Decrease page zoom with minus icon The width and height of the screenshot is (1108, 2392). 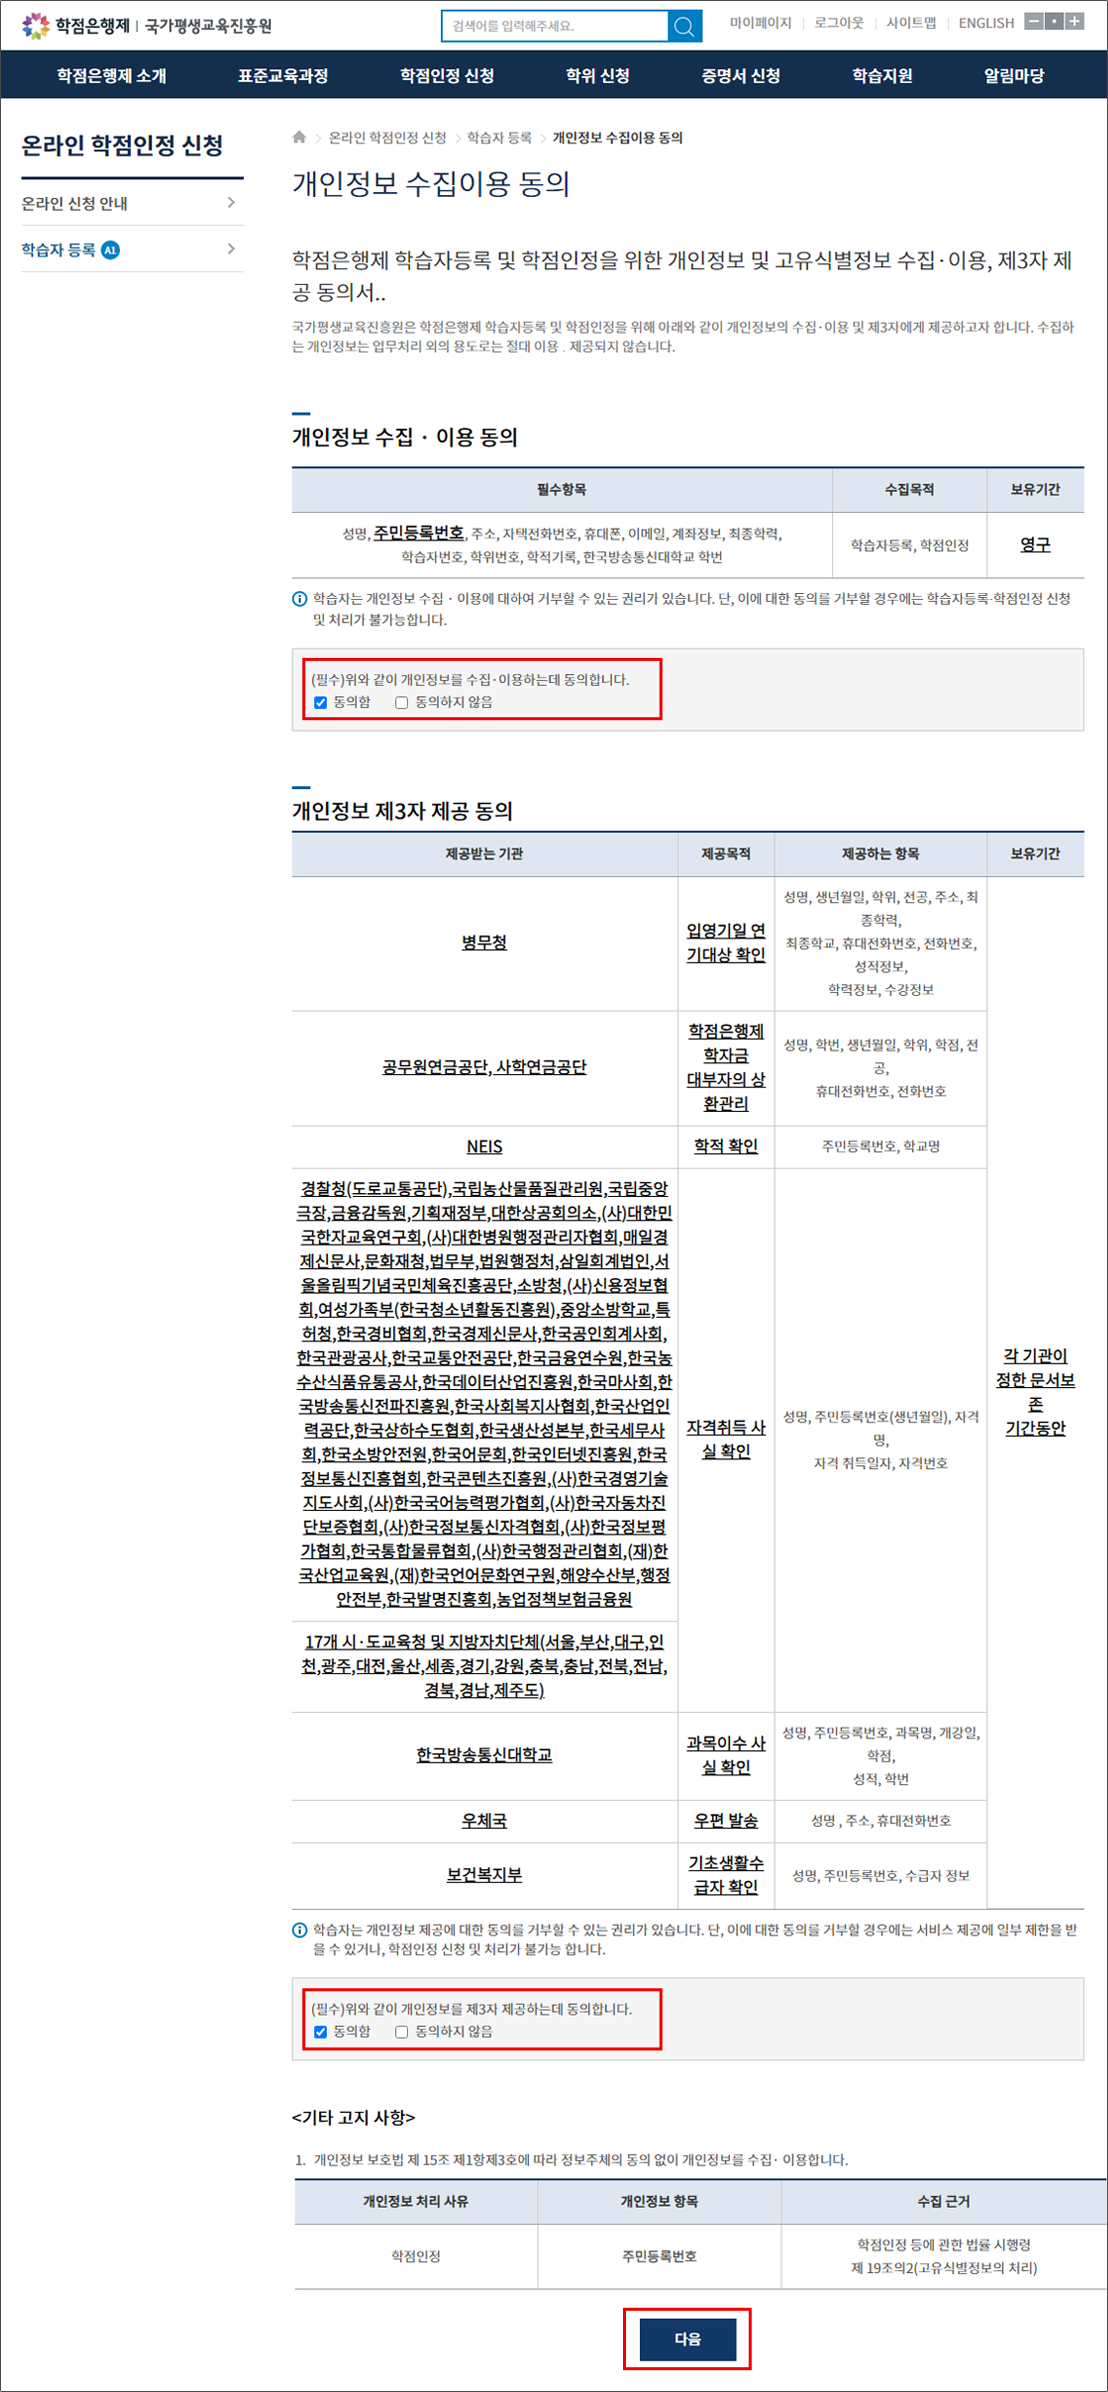(x=1034, y=21)
